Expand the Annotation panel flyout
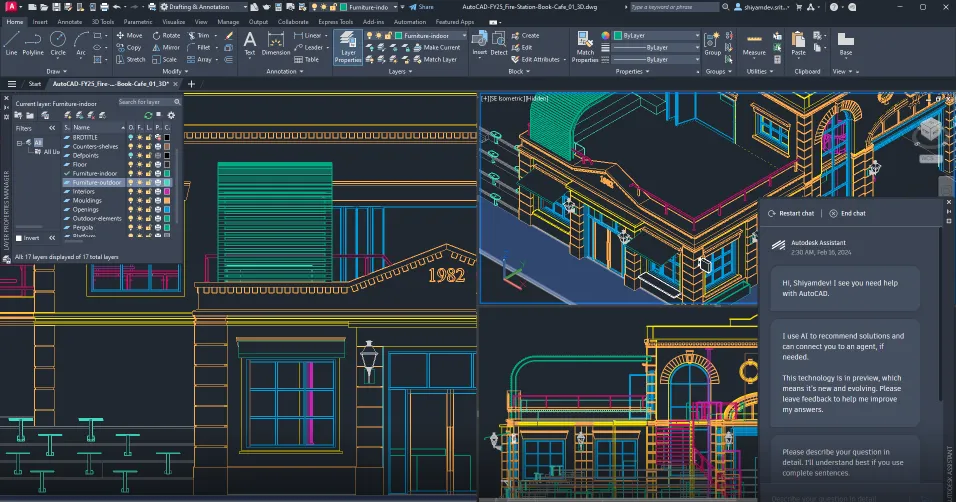Screen dimensions: 956x502 pyautogui.click(x=284, y=71)
